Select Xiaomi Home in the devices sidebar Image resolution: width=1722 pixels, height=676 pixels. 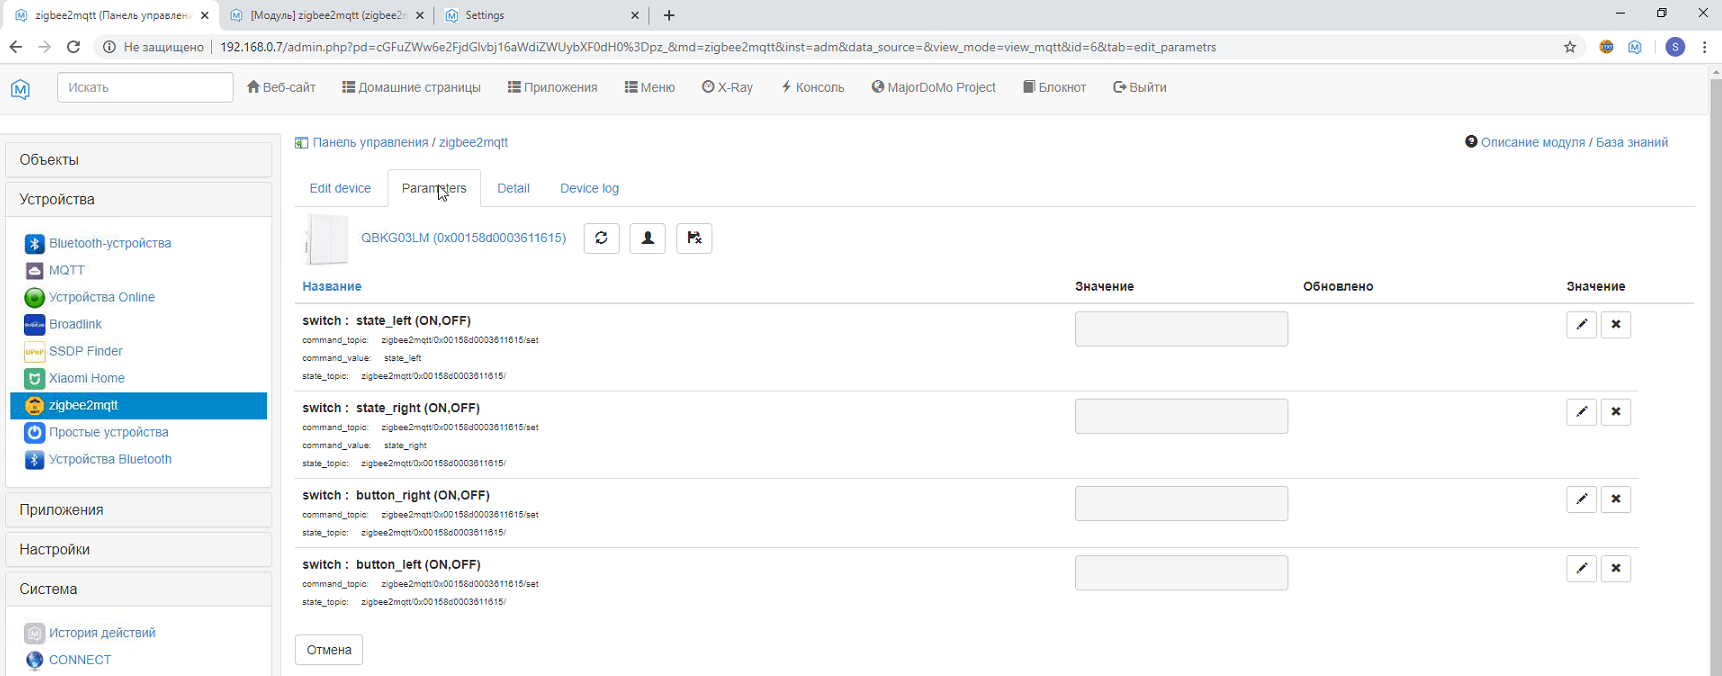[x=87, y=378]
